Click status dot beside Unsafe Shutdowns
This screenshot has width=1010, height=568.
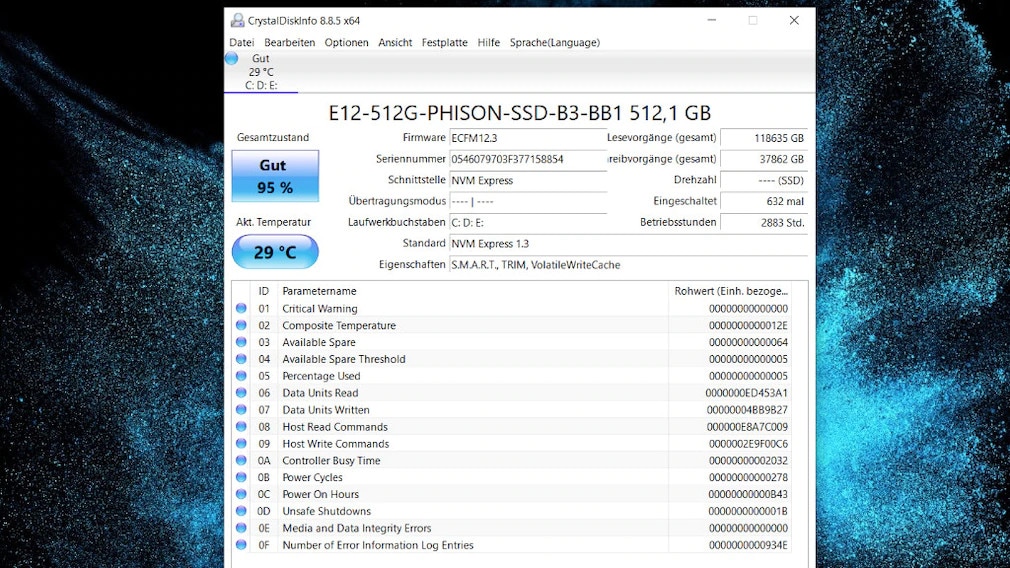(x=241, y=511)
